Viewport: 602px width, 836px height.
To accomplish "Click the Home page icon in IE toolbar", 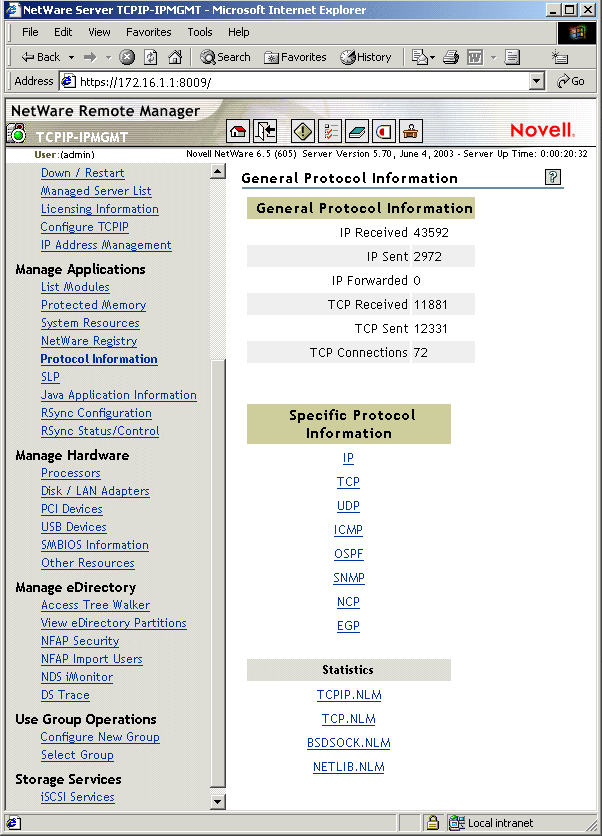I will tap(175, 57).
